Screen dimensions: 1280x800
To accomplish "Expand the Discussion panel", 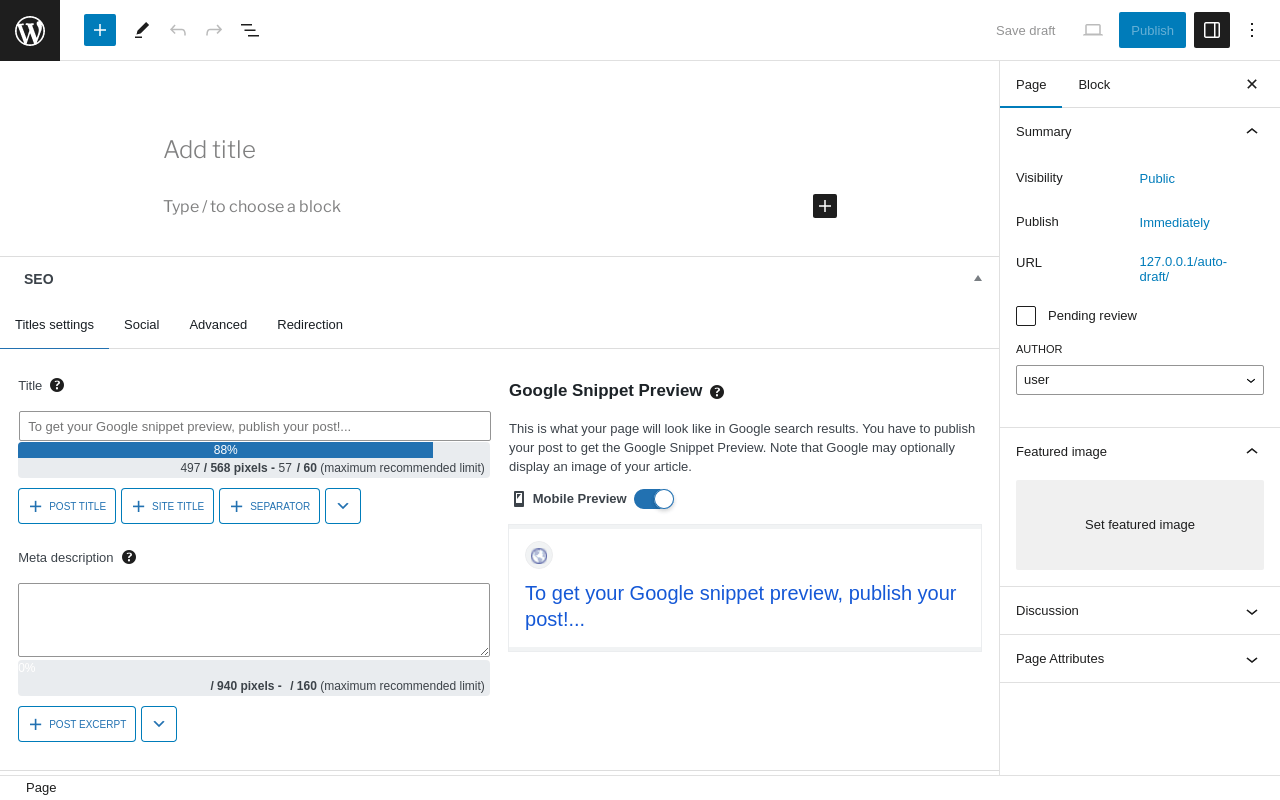I will point(1140,611).
